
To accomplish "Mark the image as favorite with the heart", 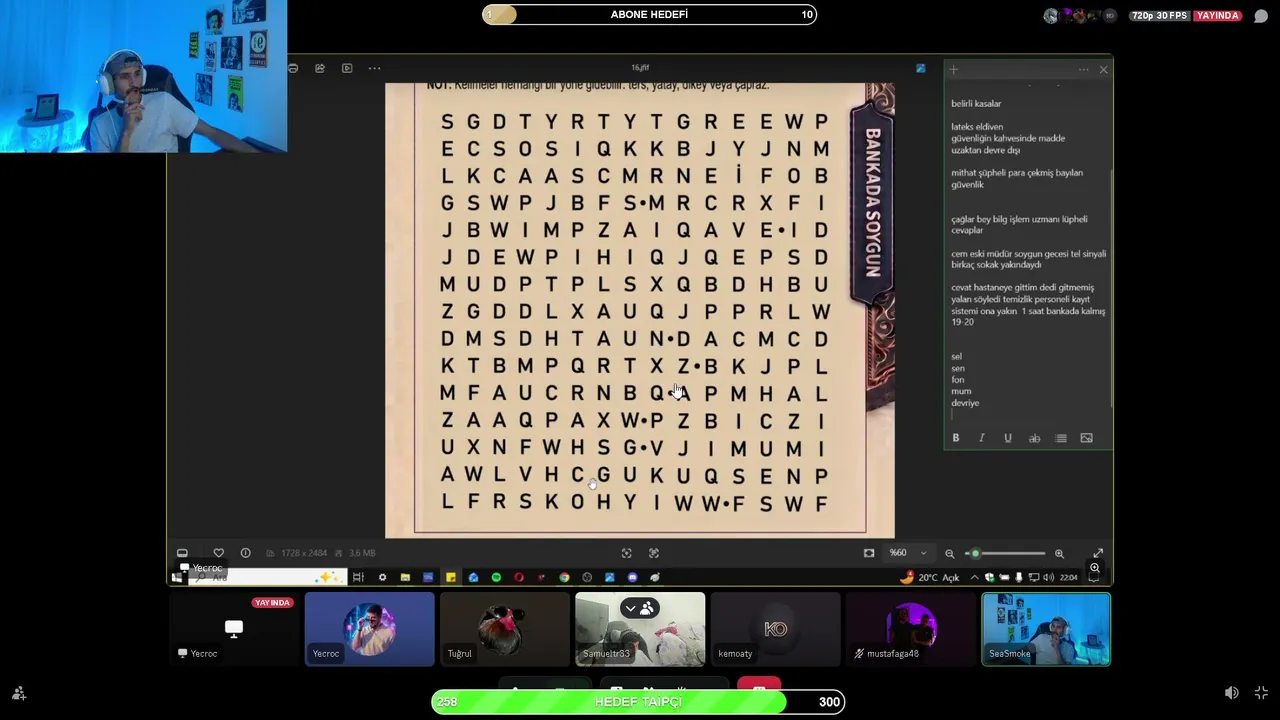I will (218, 553).
